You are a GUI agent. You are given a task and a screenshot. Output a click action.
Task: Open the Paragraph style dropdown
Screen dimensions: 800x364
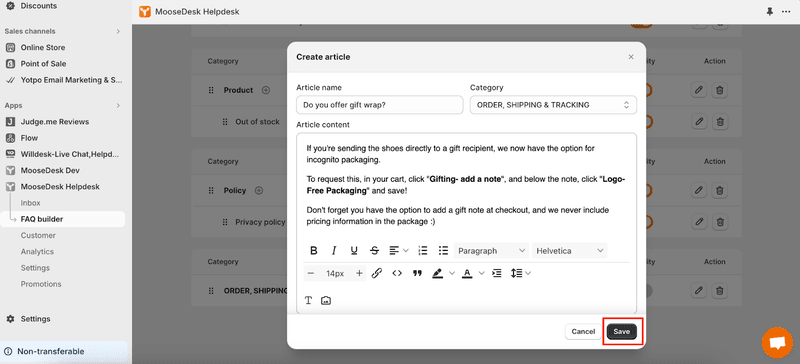click(491, 251)
